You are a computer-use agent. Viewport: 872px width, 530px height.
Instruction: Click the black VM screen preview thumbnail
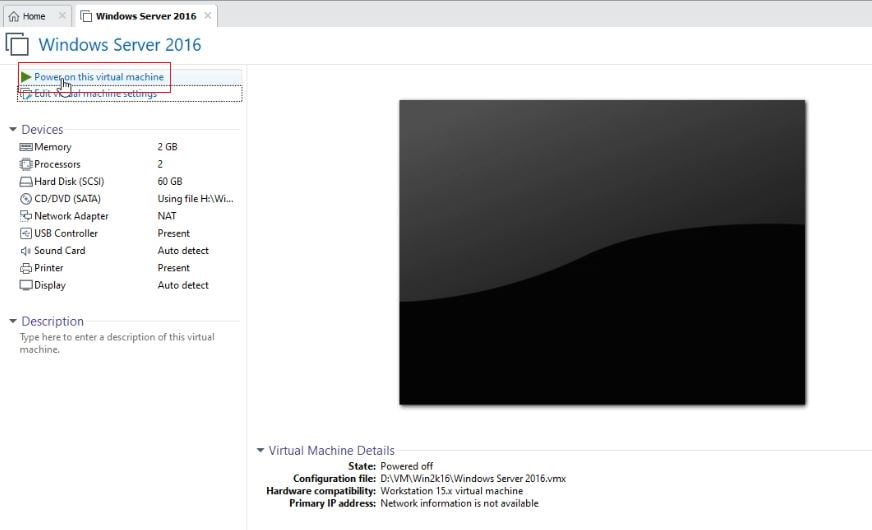pos(602,252)
